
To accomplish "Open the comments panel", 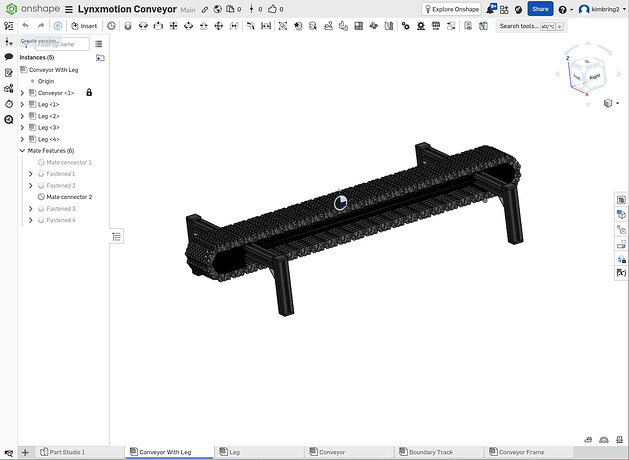I will coord(8,57).
